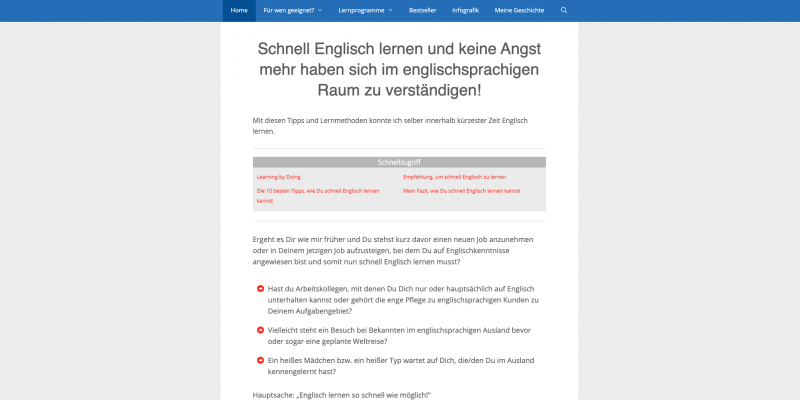Click the 'Lernprogramme' menu label
The height and width of the screenshot is (400, 800).
[x=360, y=10]
